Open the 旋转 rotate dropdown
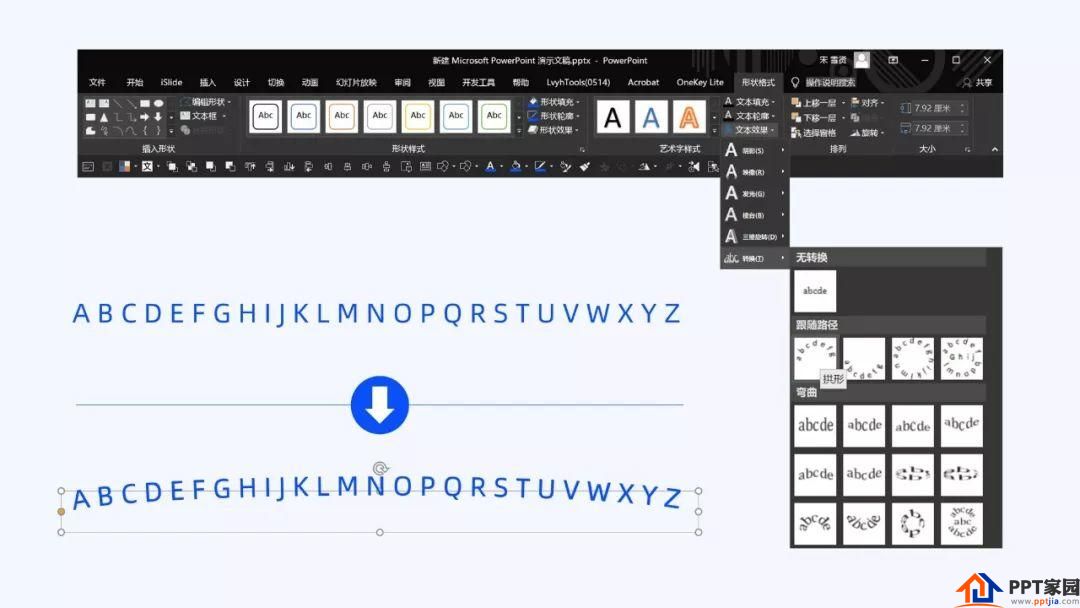The width and height of the screenshot is (1080, 608). 868,133
